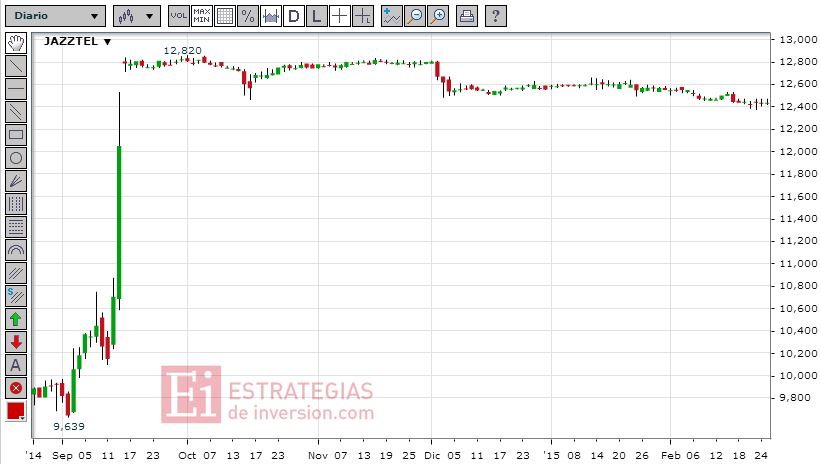Select the trend line drawing tool
Screen dimensions: 821x464
pyautogui.click(x=16, y=66)
